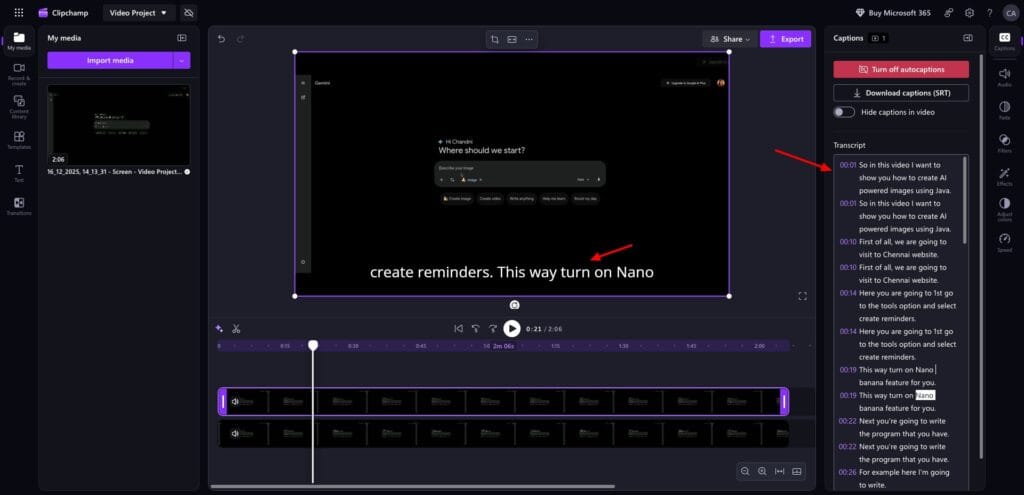Zoom in on the timeline
The height and width of the screenshot is (495, 1024).
pos(762,471)
